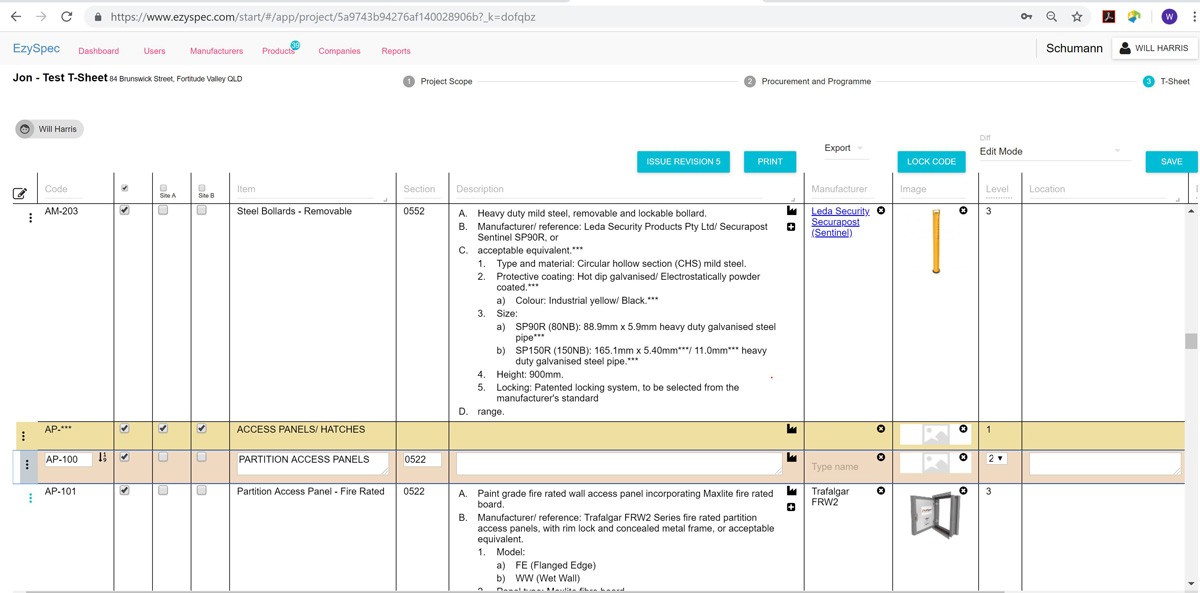
Task: Click the factory icon in the AM-203 description
Action: coord(792,212)
